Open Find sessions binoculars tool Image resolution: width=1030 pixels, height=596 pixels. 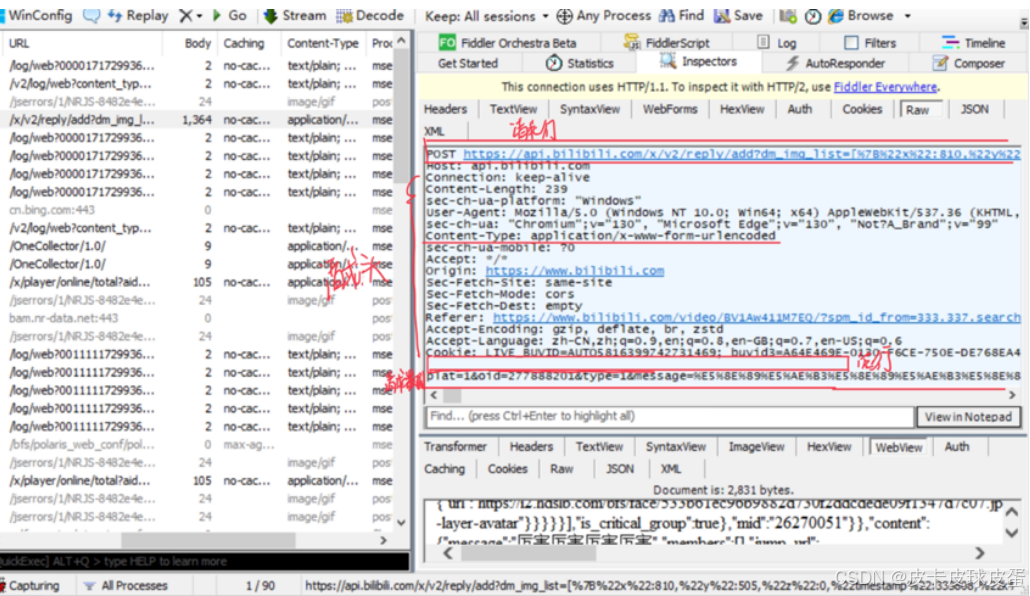681,15
